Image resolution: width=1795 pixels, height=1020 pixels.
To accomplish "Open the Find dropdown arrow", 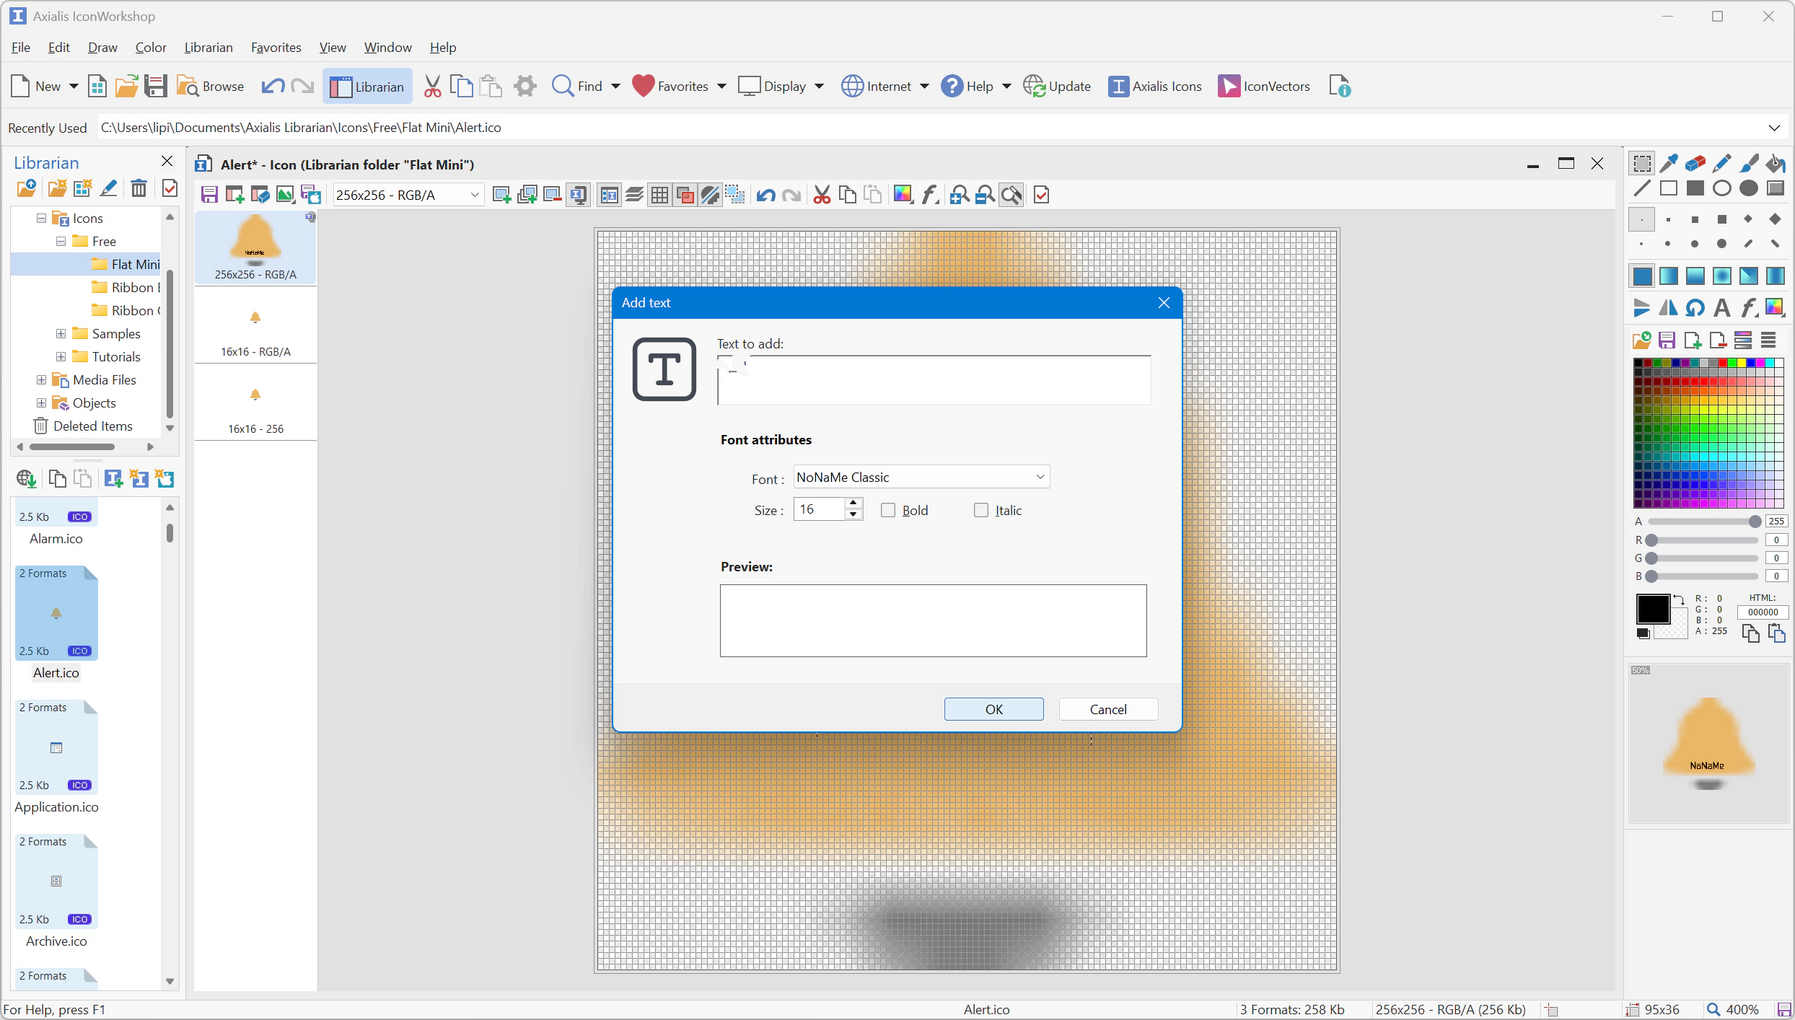I will pos(615,86).
